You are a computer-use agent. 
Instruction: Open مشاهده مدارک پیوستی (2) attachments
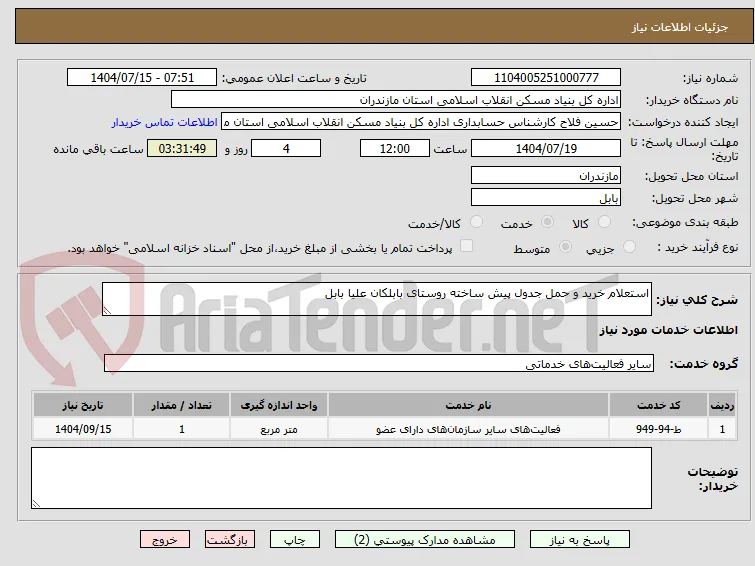click(x=425, y=540)
